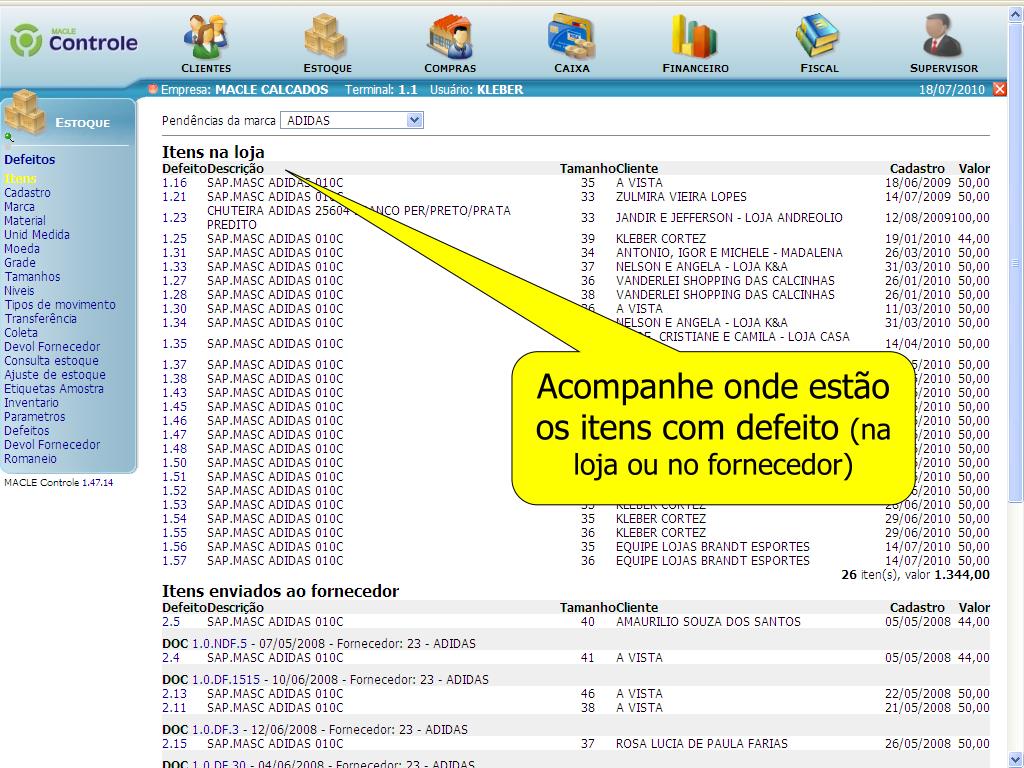Image resolution: width=1024 pixels, height=768 pixels.
Task: Open Marca in the sidebar
Action: tap(19, 207)
